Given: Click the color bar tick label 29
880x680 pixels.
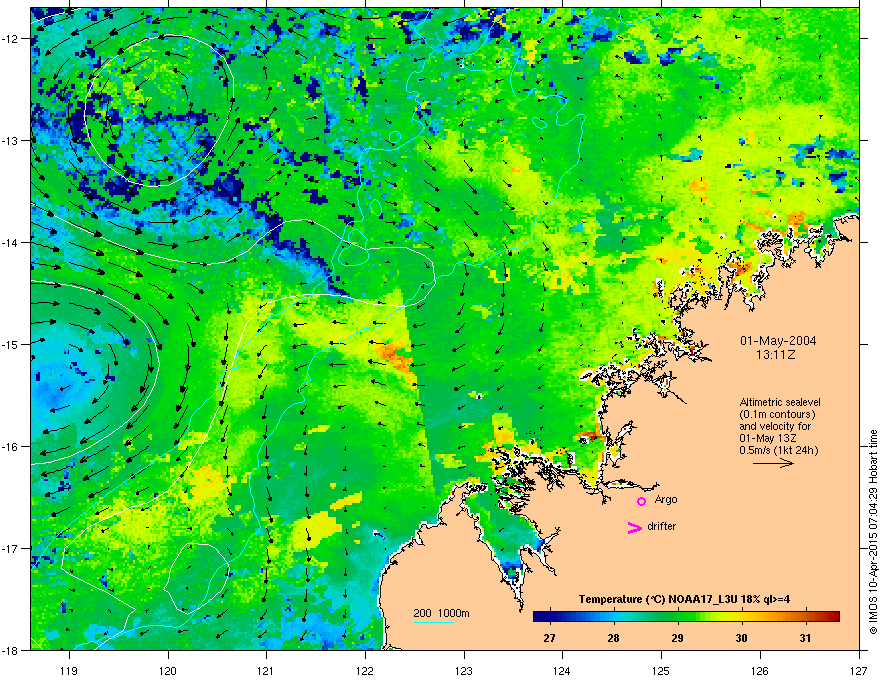Looking at the screenshot, I should point(677,638).
